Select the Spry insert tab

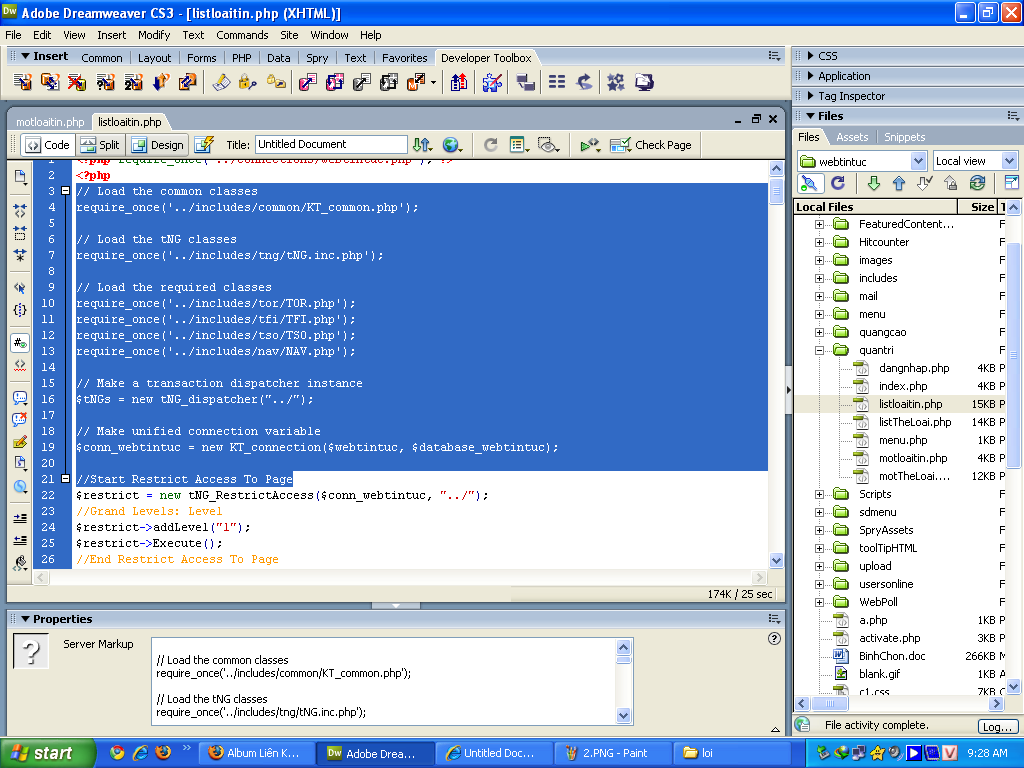click(317, 58)
